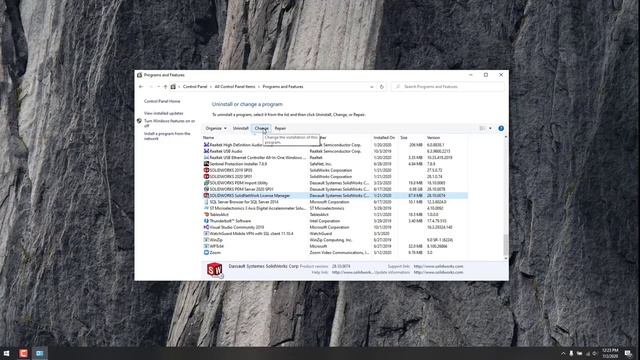Click the Zoom program icon
640x360 pixels.
coord(206,253)
